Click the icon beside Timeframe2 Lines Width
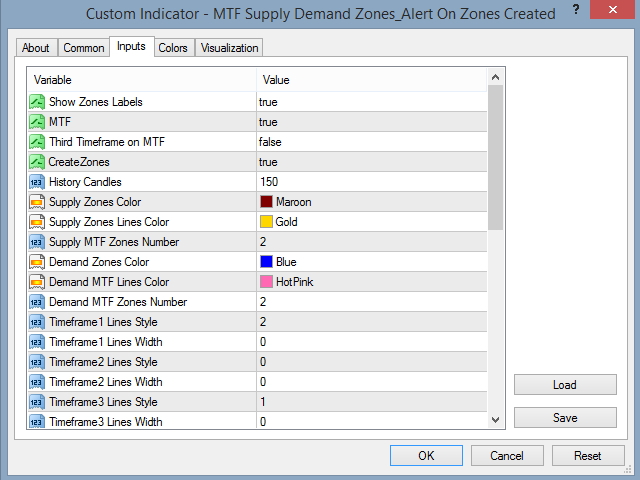This screenshot has height=480, width=640. [x=37, y=382]
